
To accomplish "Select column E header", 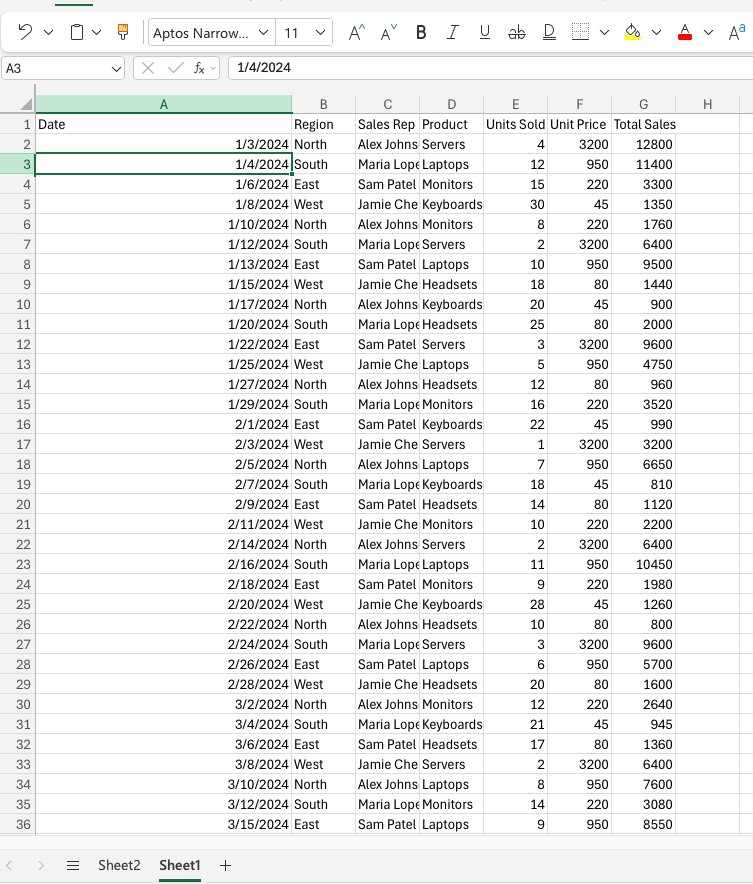I will (x=515, y=104).
